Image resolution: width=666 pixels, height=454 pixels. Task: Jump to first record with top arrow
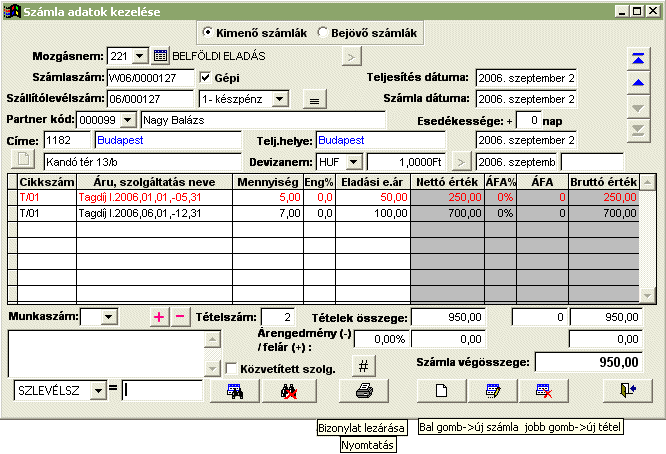point(638,59)
